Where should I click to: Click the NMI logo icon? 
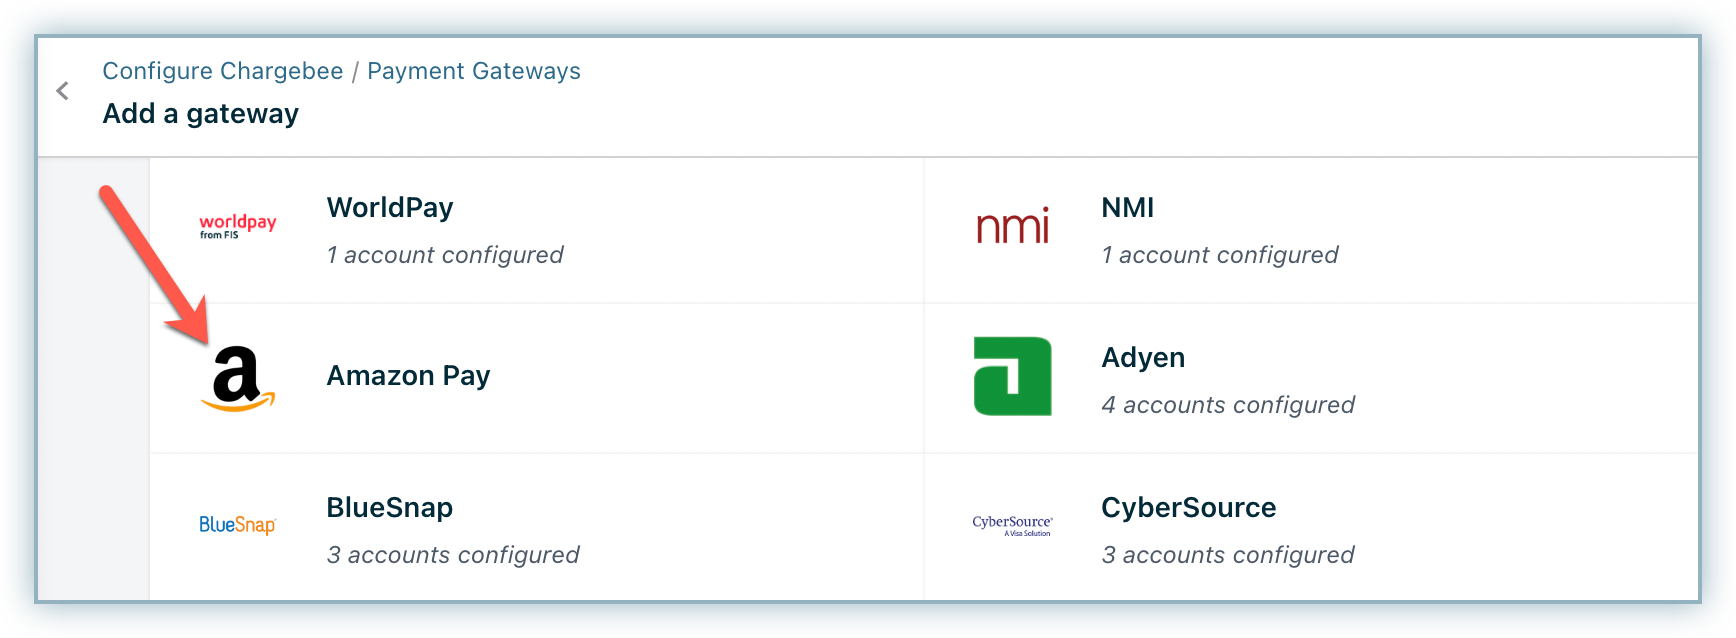pos(1012,227)
